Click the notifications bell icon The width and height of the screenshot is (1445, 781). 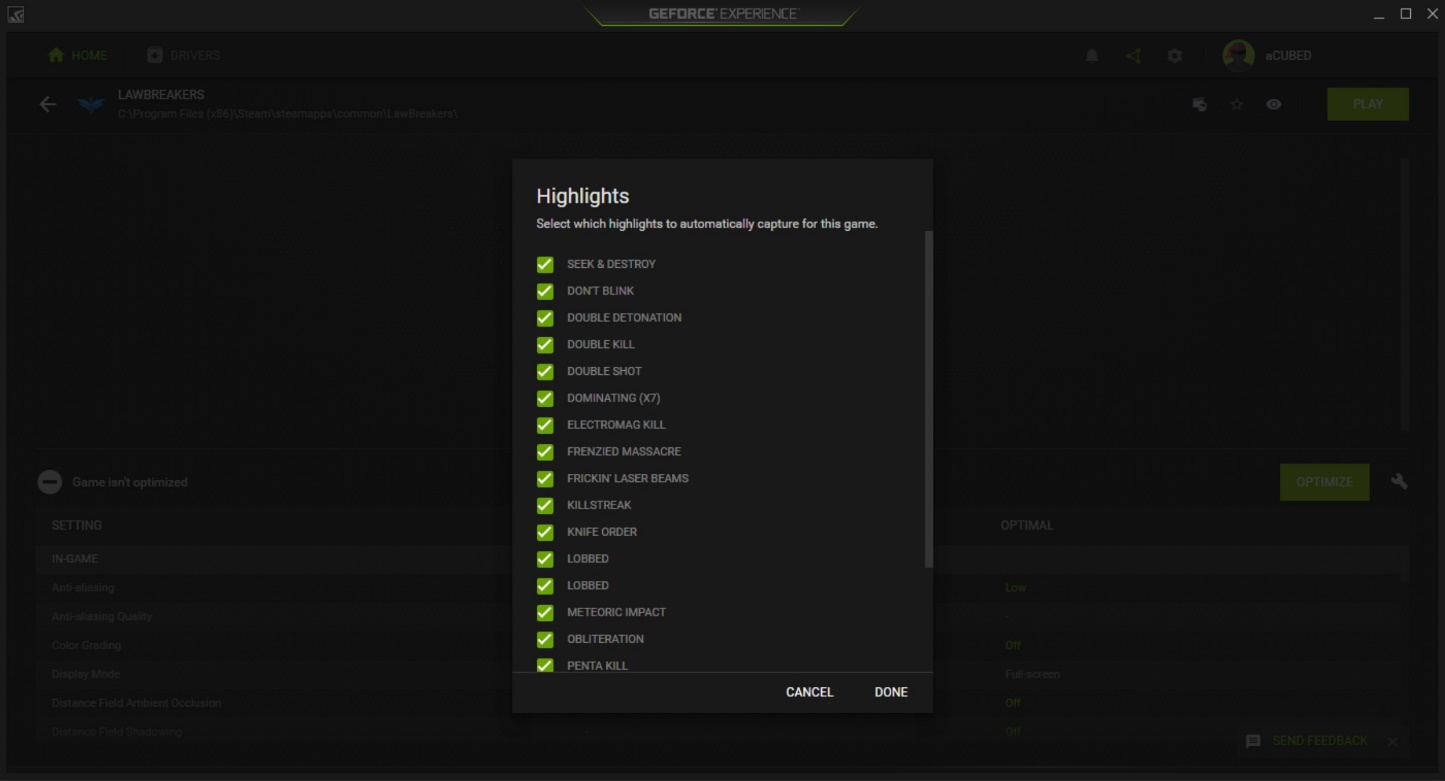click(1092, 55)
